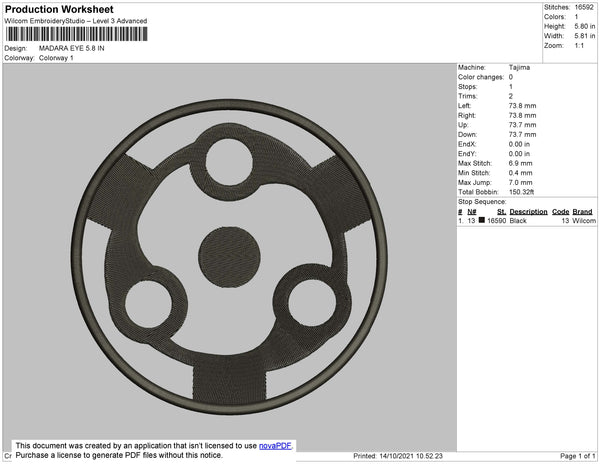Click the Brand column header
The width and height of the screenshot is (600, 464).
coord(583,212)
